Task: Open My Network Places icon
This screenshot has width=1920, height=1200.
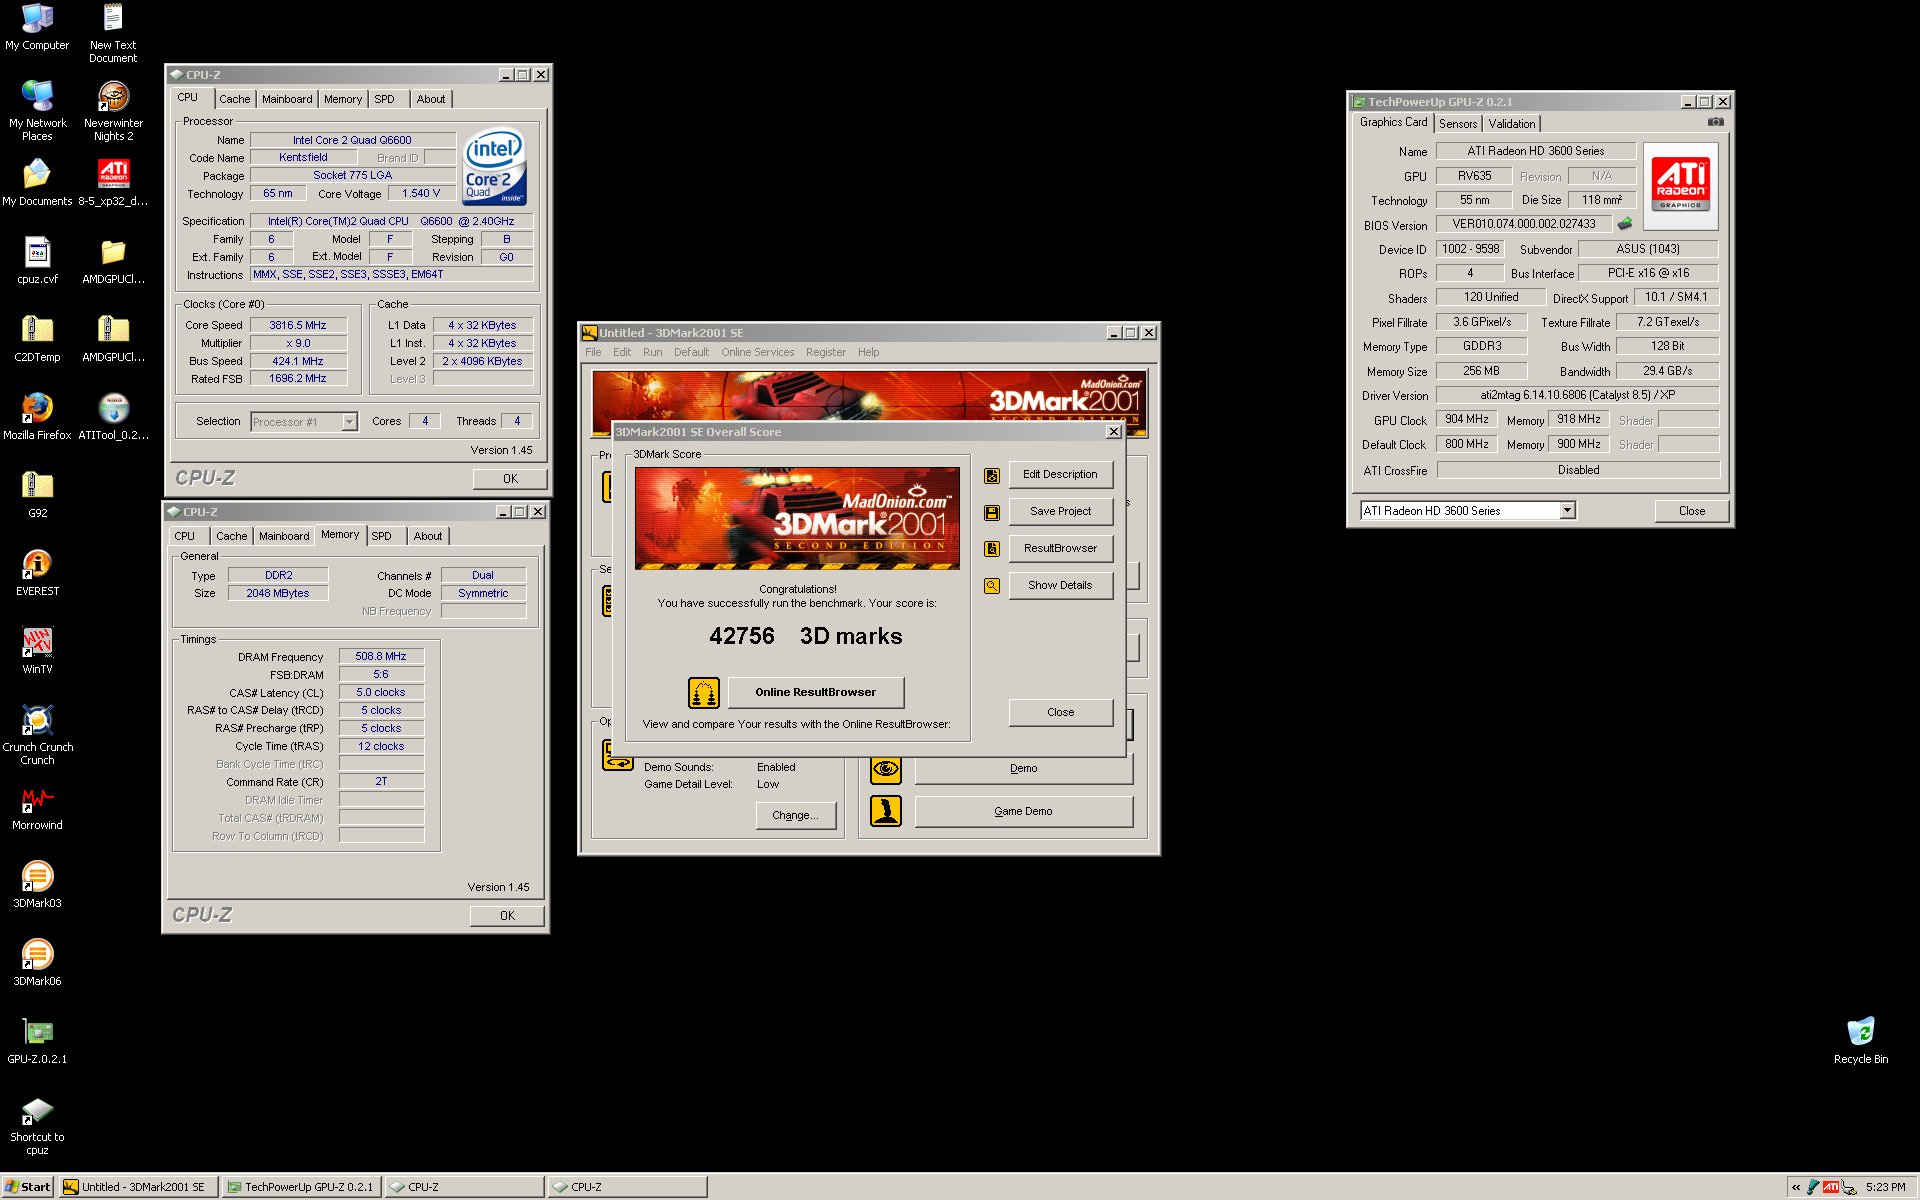Action: click(x=37, y=110)
